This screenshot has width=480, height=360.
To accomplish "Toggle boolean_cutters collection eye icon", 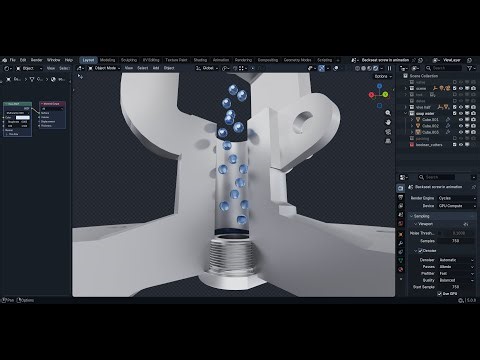I will (461, 145).
